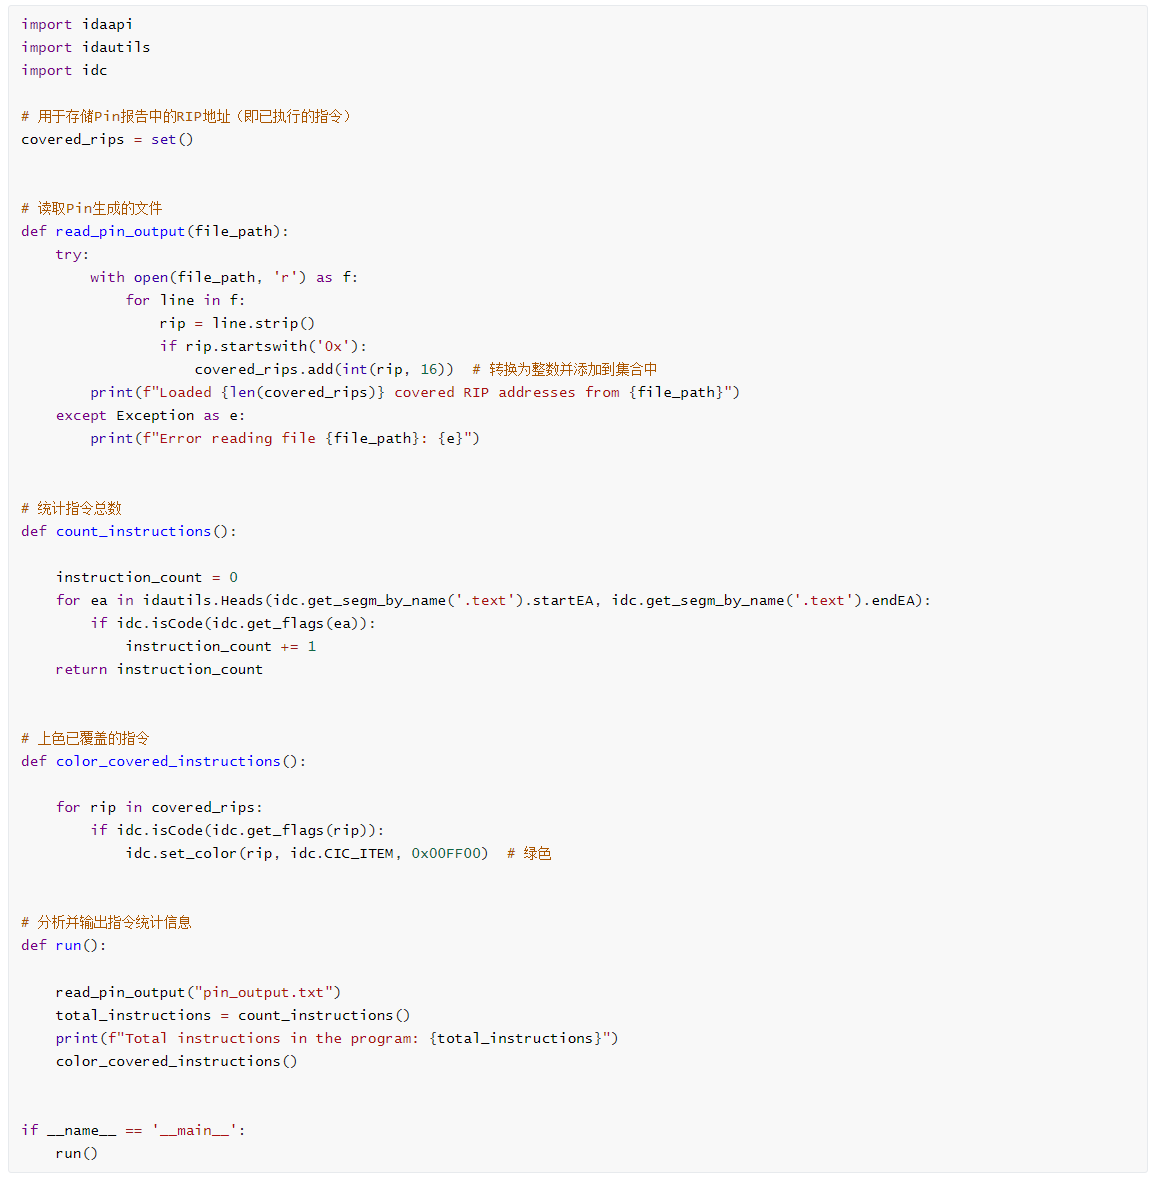Click the 'import idaapi' line
The height and width of the screenshot is (1183, 1156).
[x=77, y=24]
